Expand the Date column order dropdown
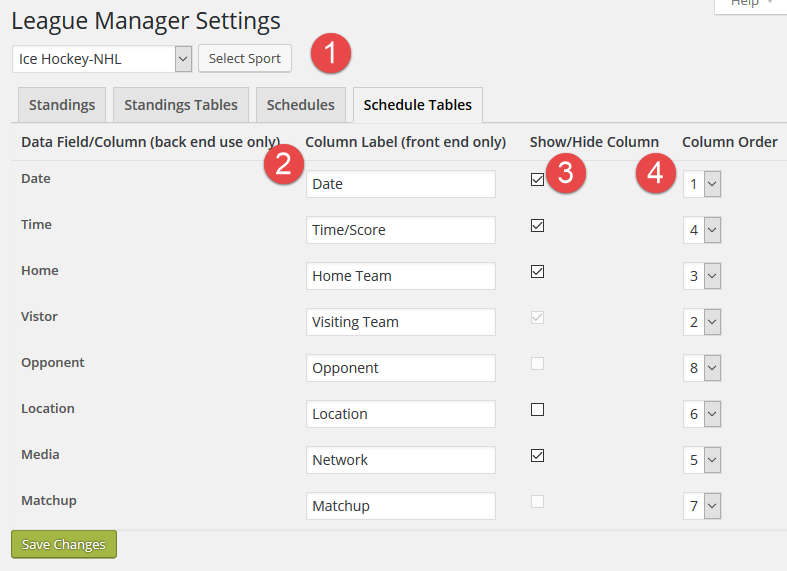The width and height of the screenshot is (787, 571). pyautogui.click(x=702, y=184)
